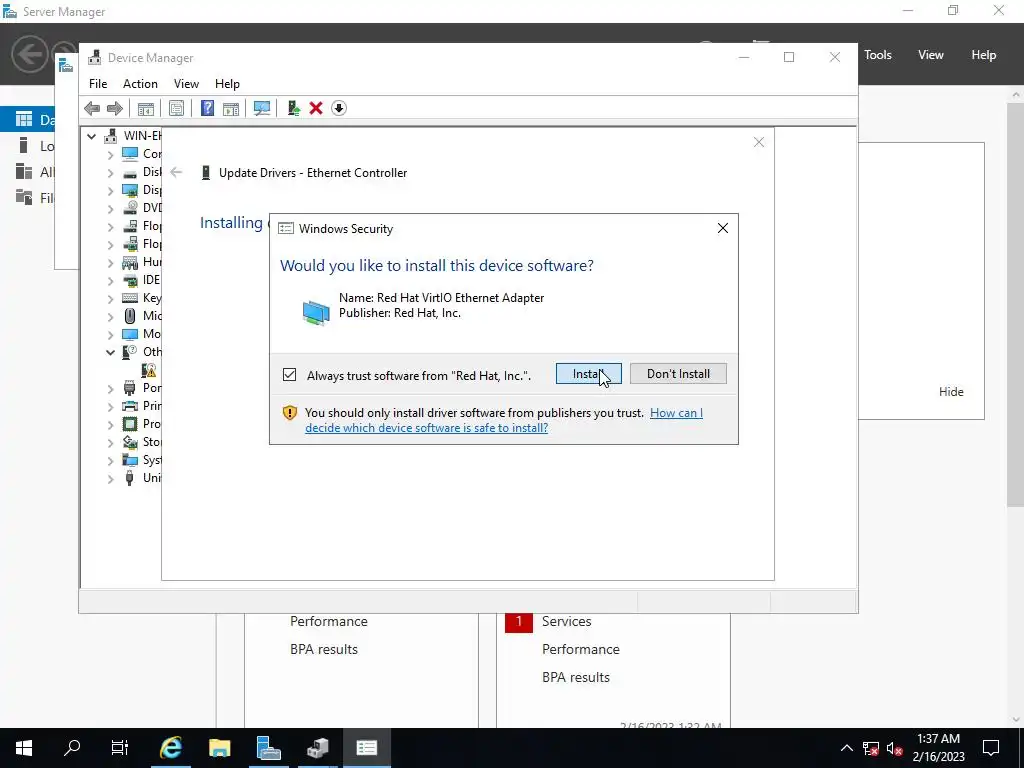This screenshot has height=768, width=1024.
Task: Click muted volume icon in system tray
Action: [x=895, y=748]
